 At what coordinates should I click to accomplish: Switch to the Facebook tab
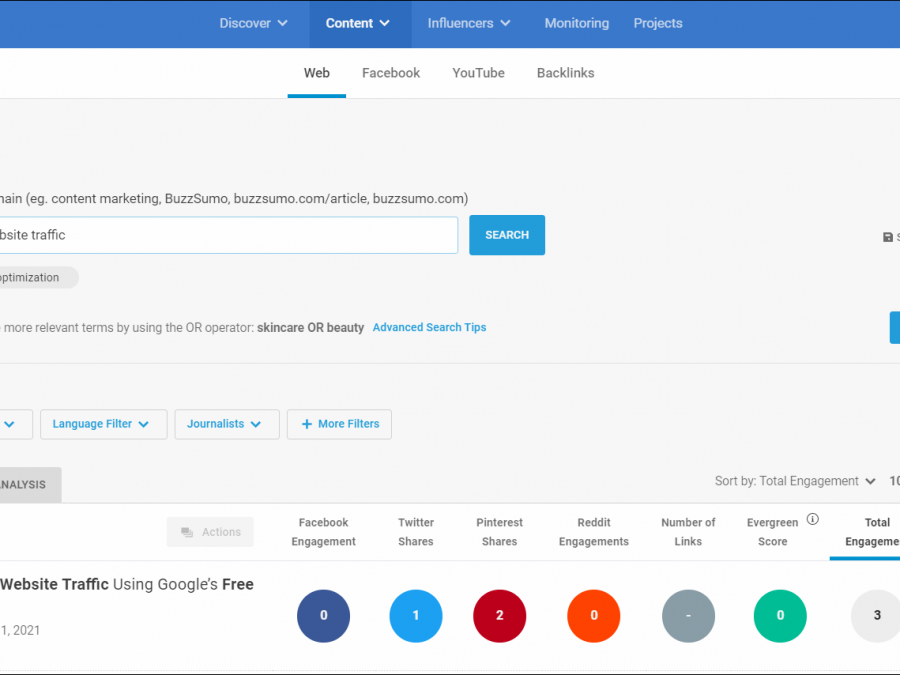click(x=391, y=73)
